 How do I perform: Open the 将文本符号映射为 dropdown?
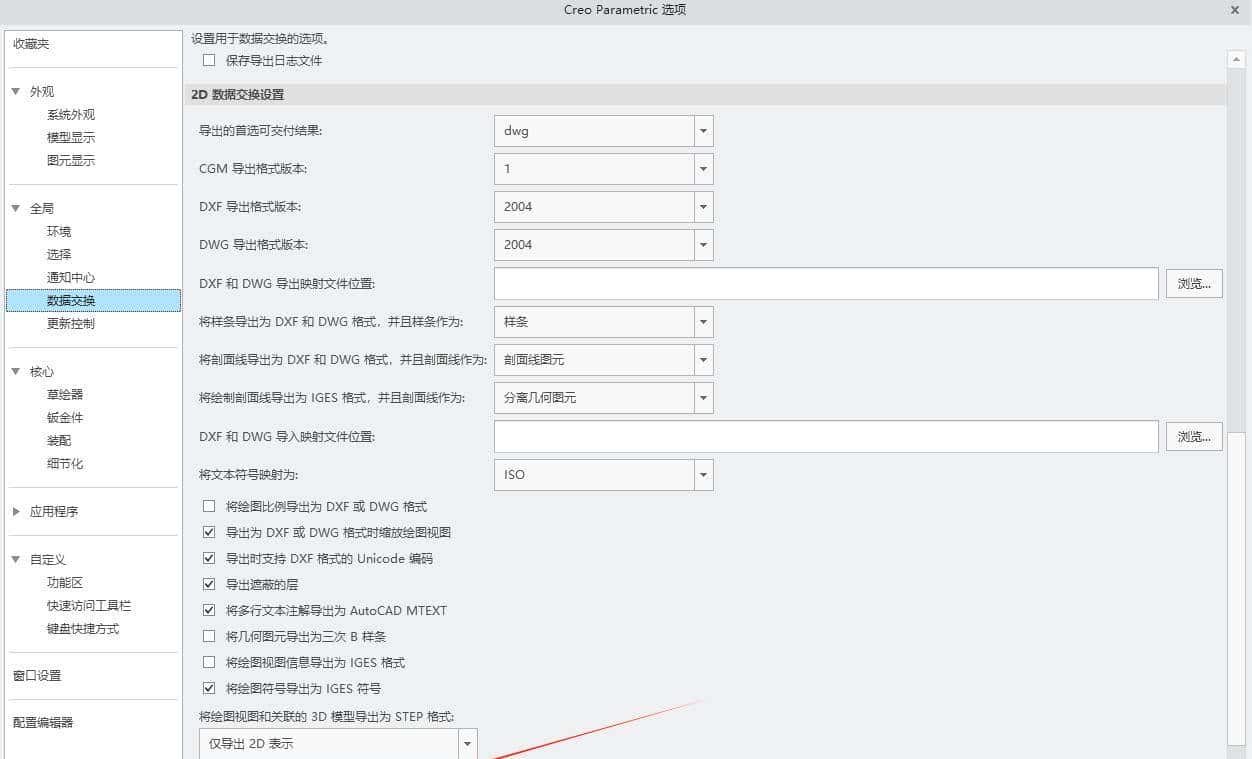703,474
